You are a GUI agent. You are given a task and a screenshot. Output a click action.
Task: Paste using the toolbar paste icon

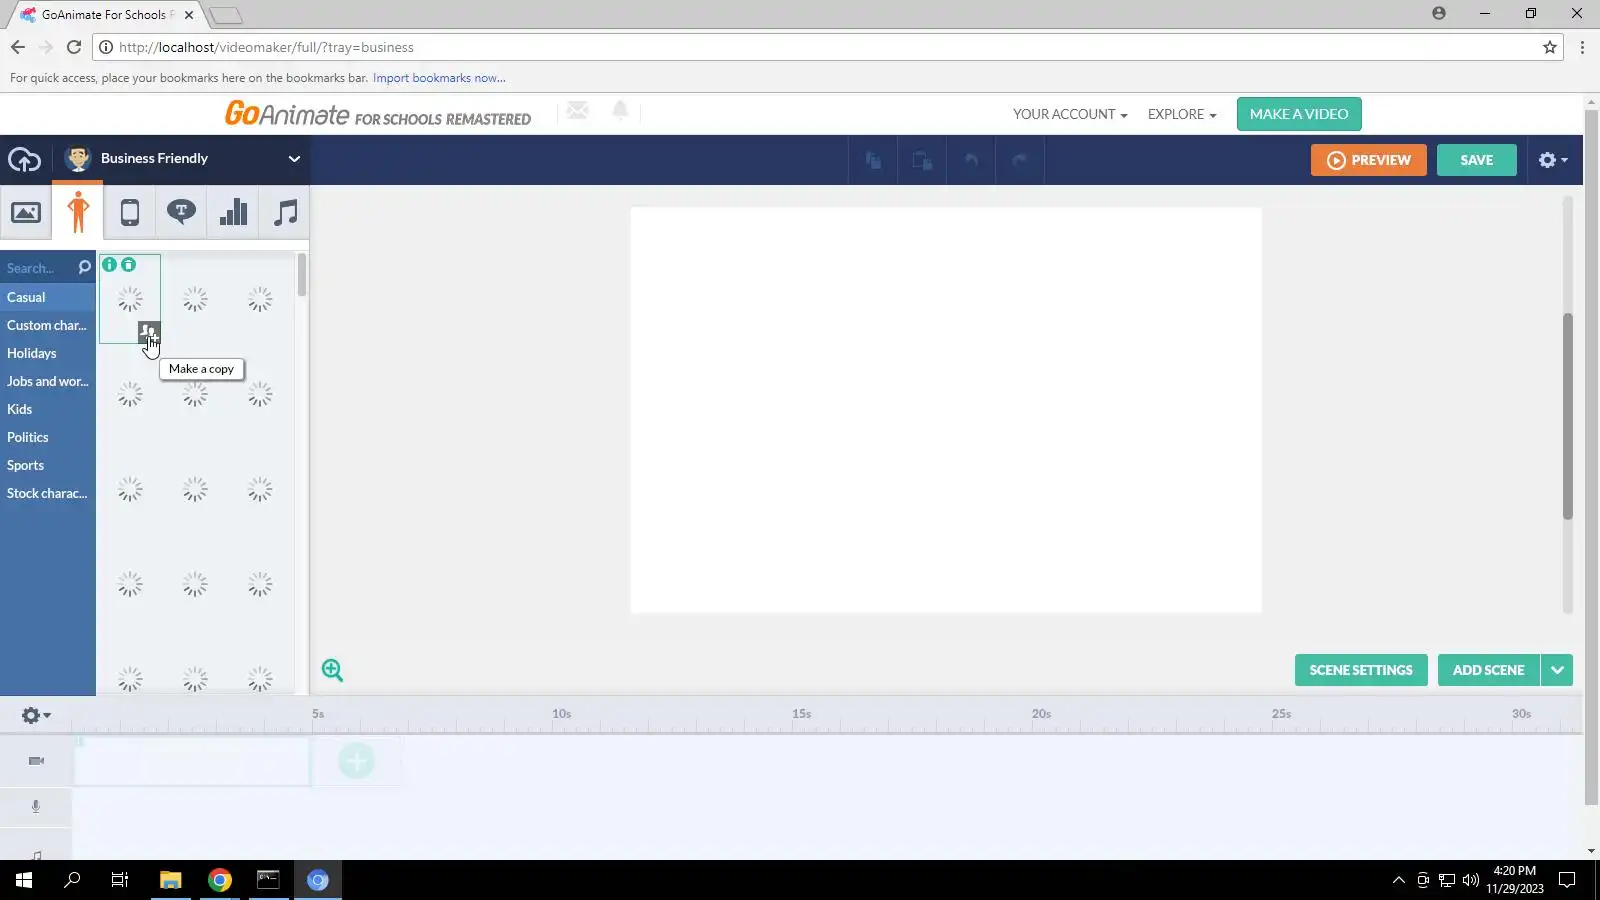click(922, 160)
